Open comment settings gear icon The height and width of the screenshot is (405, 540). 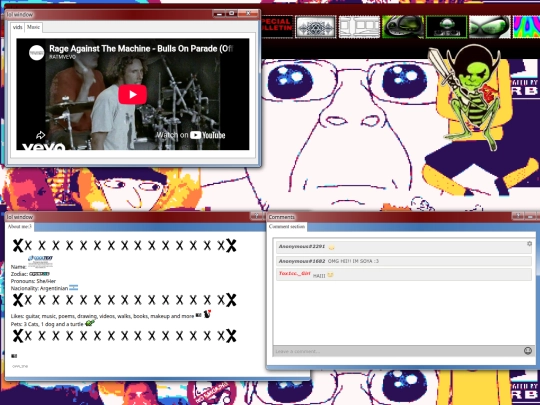point(529,244)
